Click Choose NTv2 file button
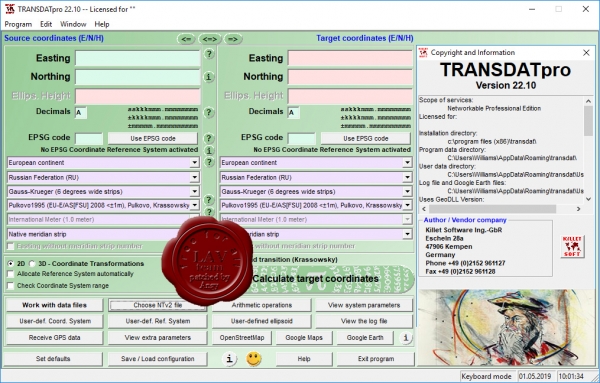The height and width of the screenshot is (383, 600). point(158,305)
